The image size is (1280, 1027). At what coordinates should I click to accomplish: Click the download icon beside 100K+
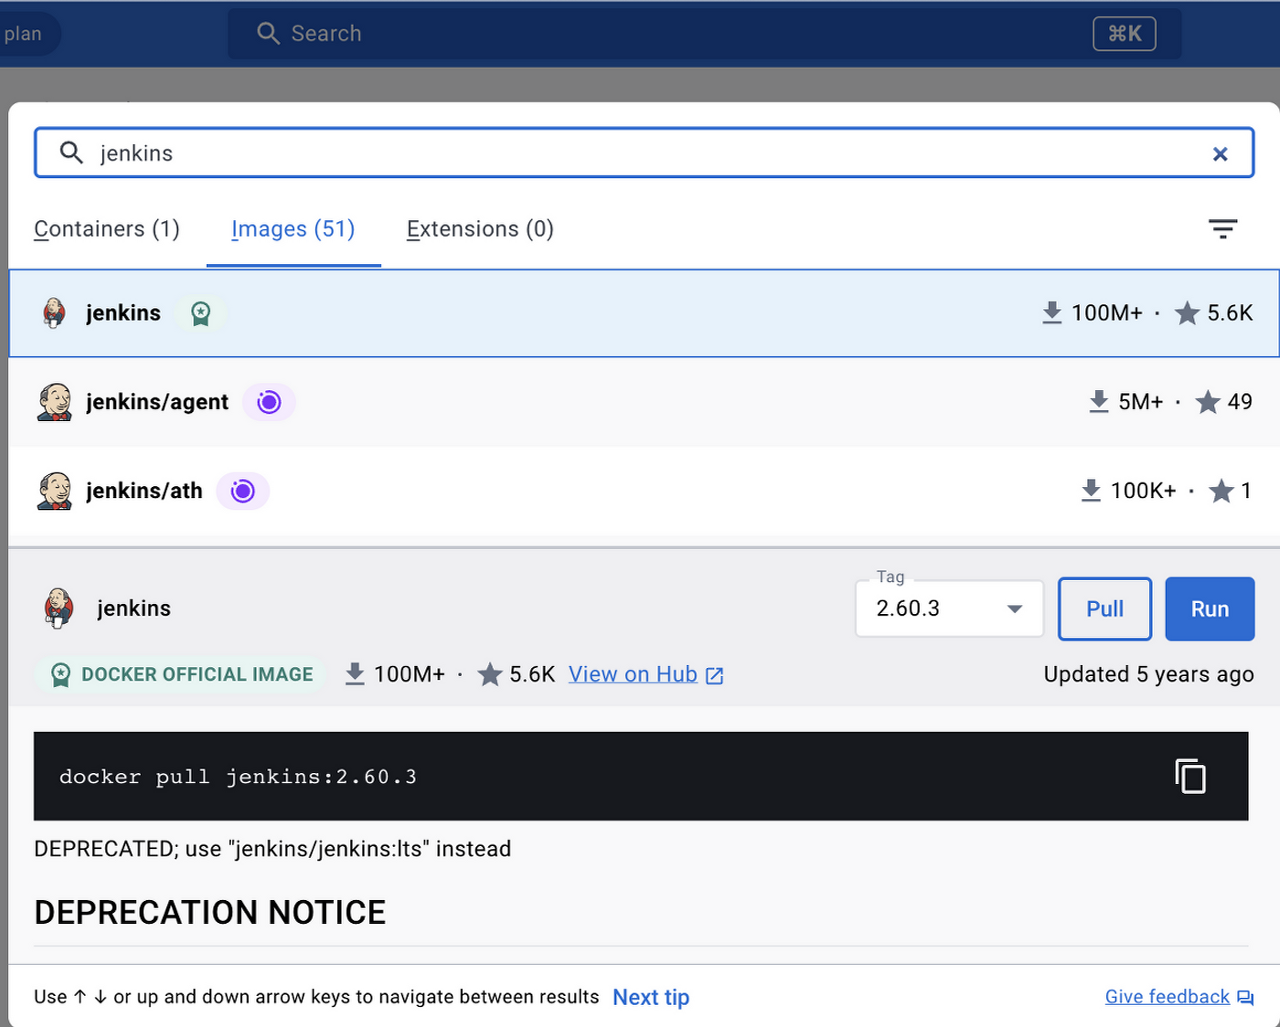point(1091,491)
